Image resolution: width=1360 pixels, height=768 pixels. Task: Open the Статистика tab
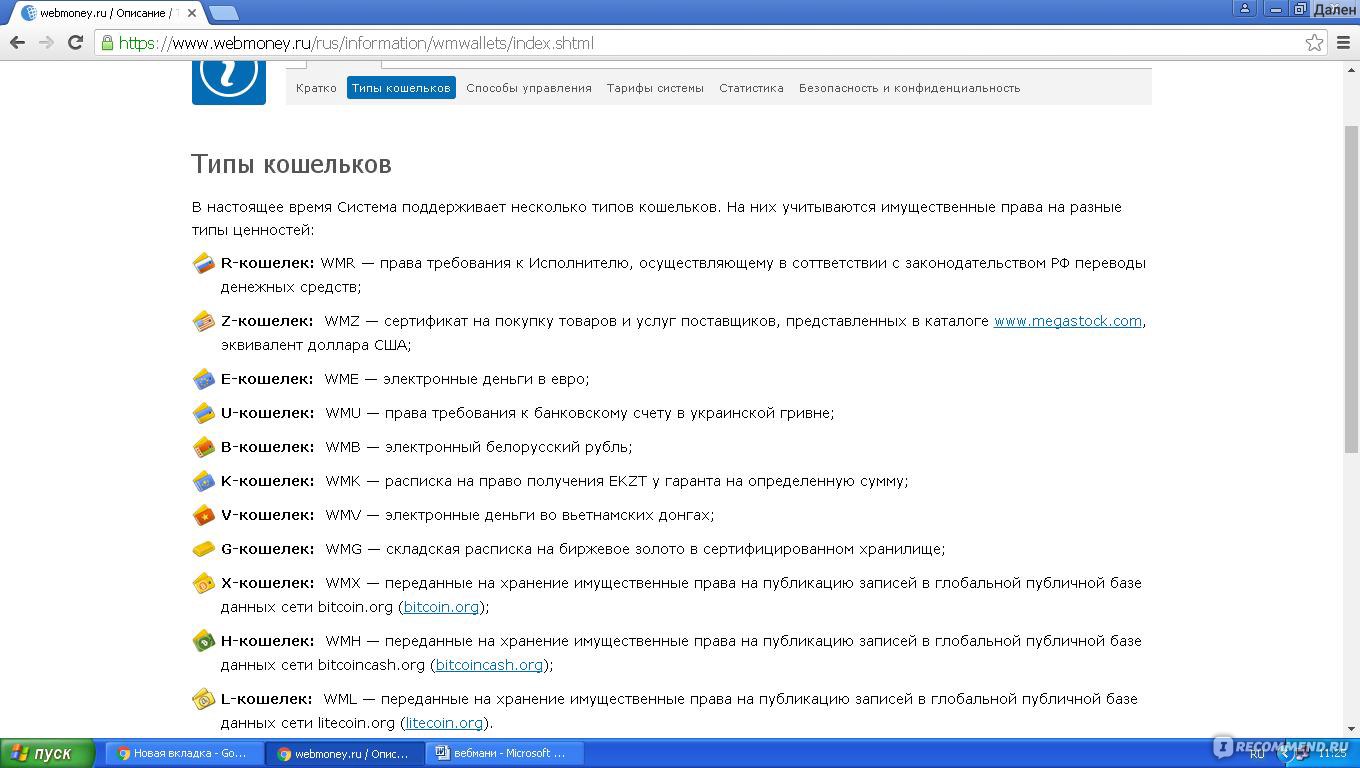751,88
